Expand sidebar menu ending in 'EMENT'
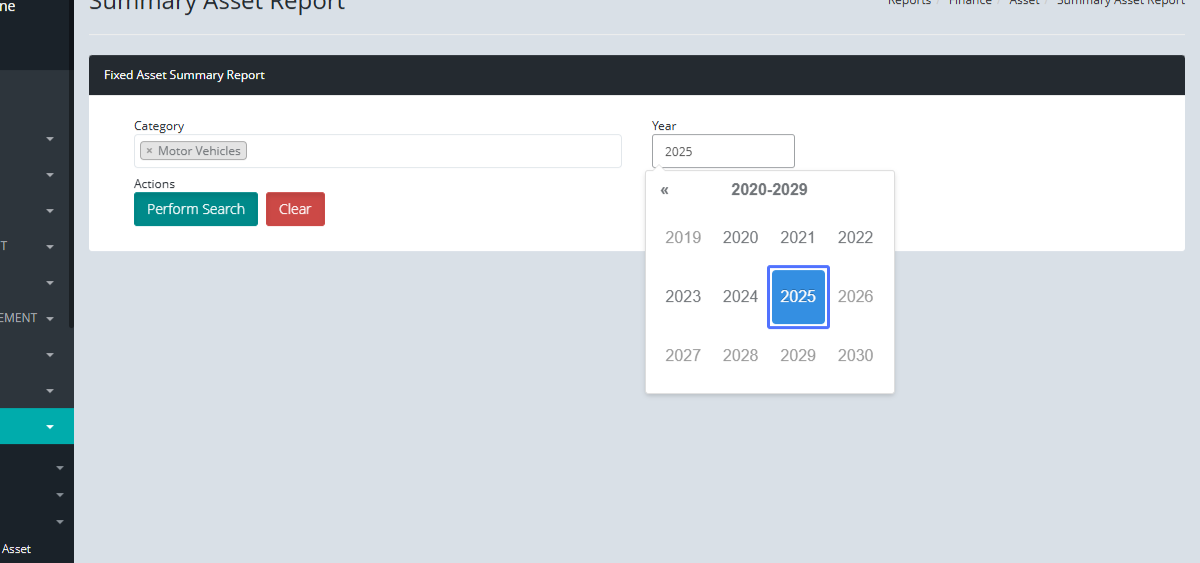 50,319
